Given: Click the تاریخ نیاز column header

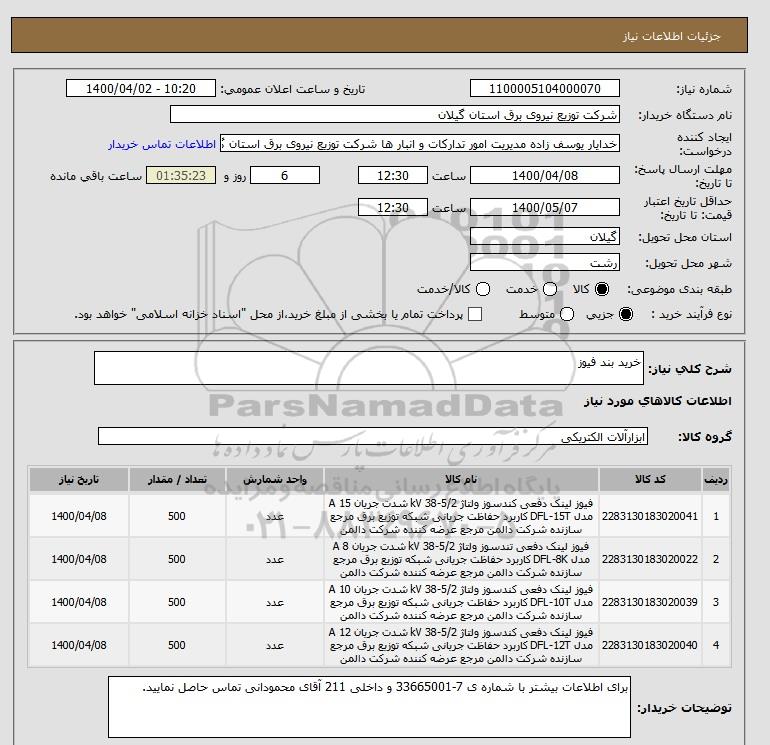Looking at the screenshot, I should click(79, 479).
